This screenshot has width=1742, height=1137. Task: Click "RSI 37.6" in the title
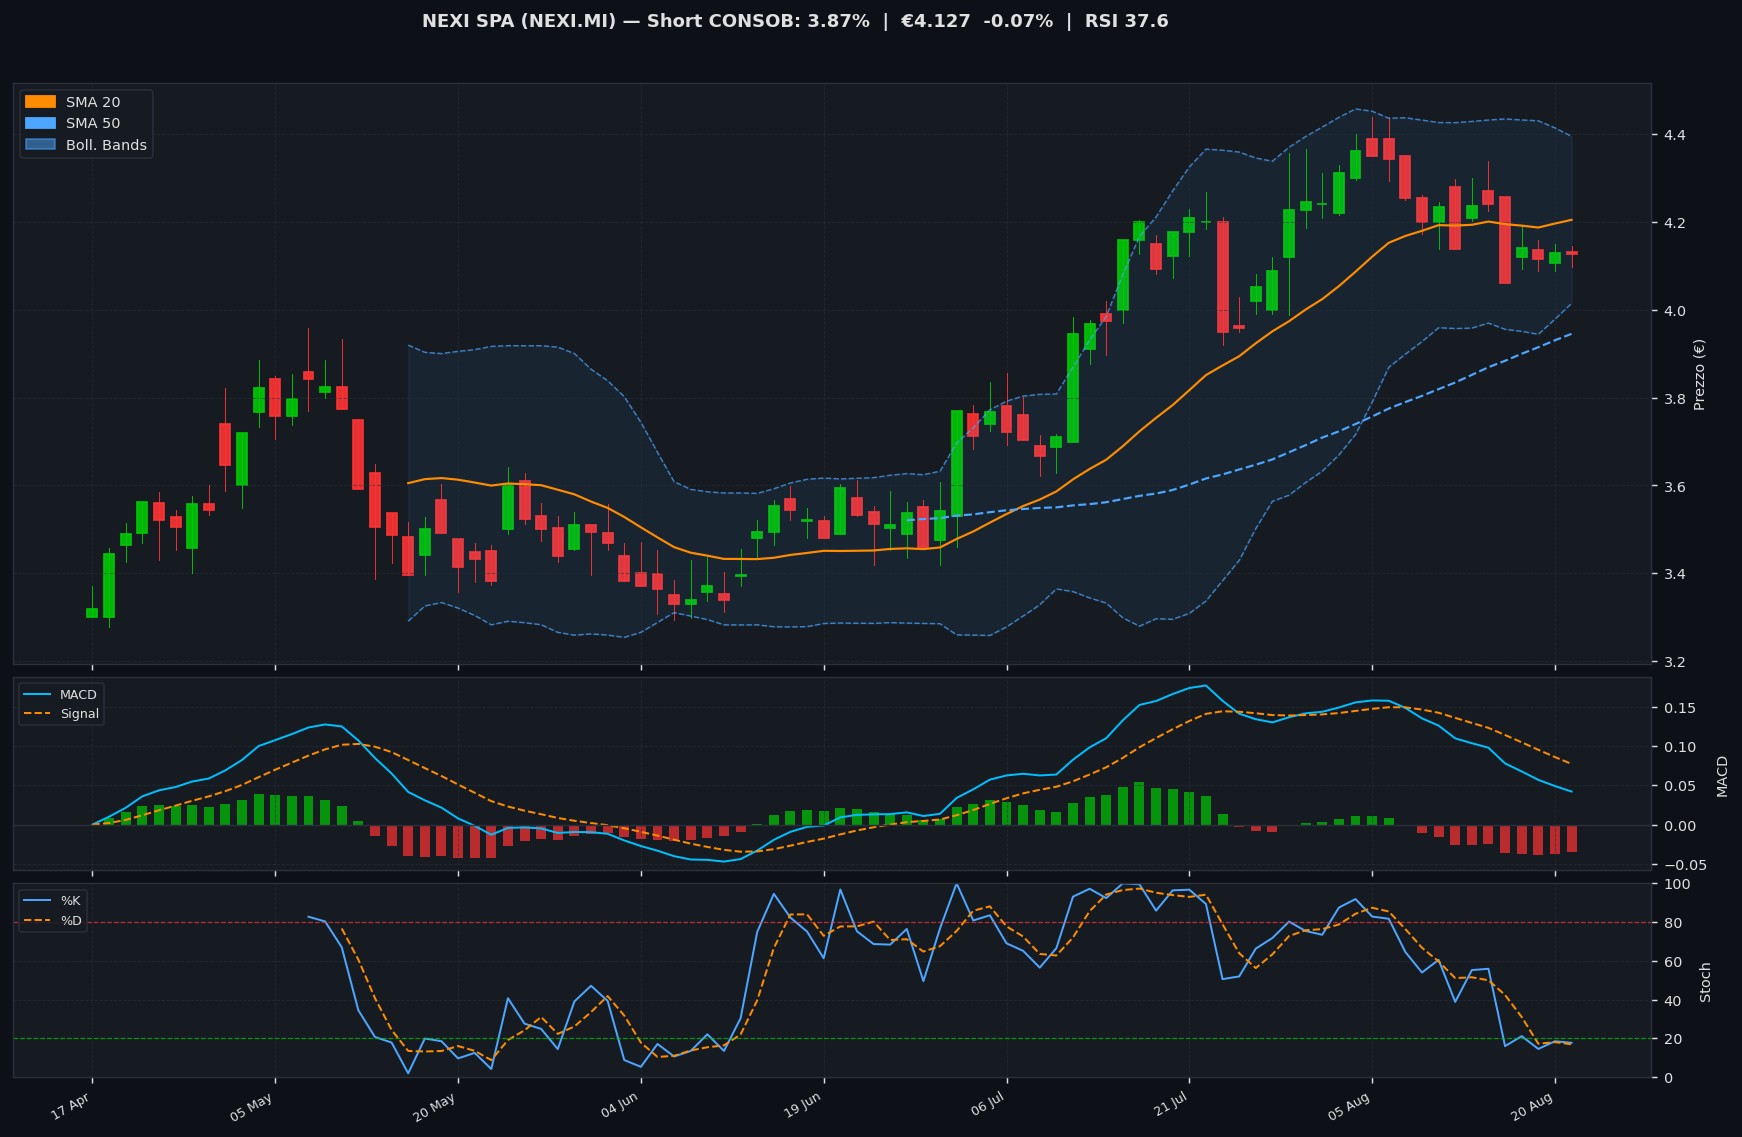1127,21
